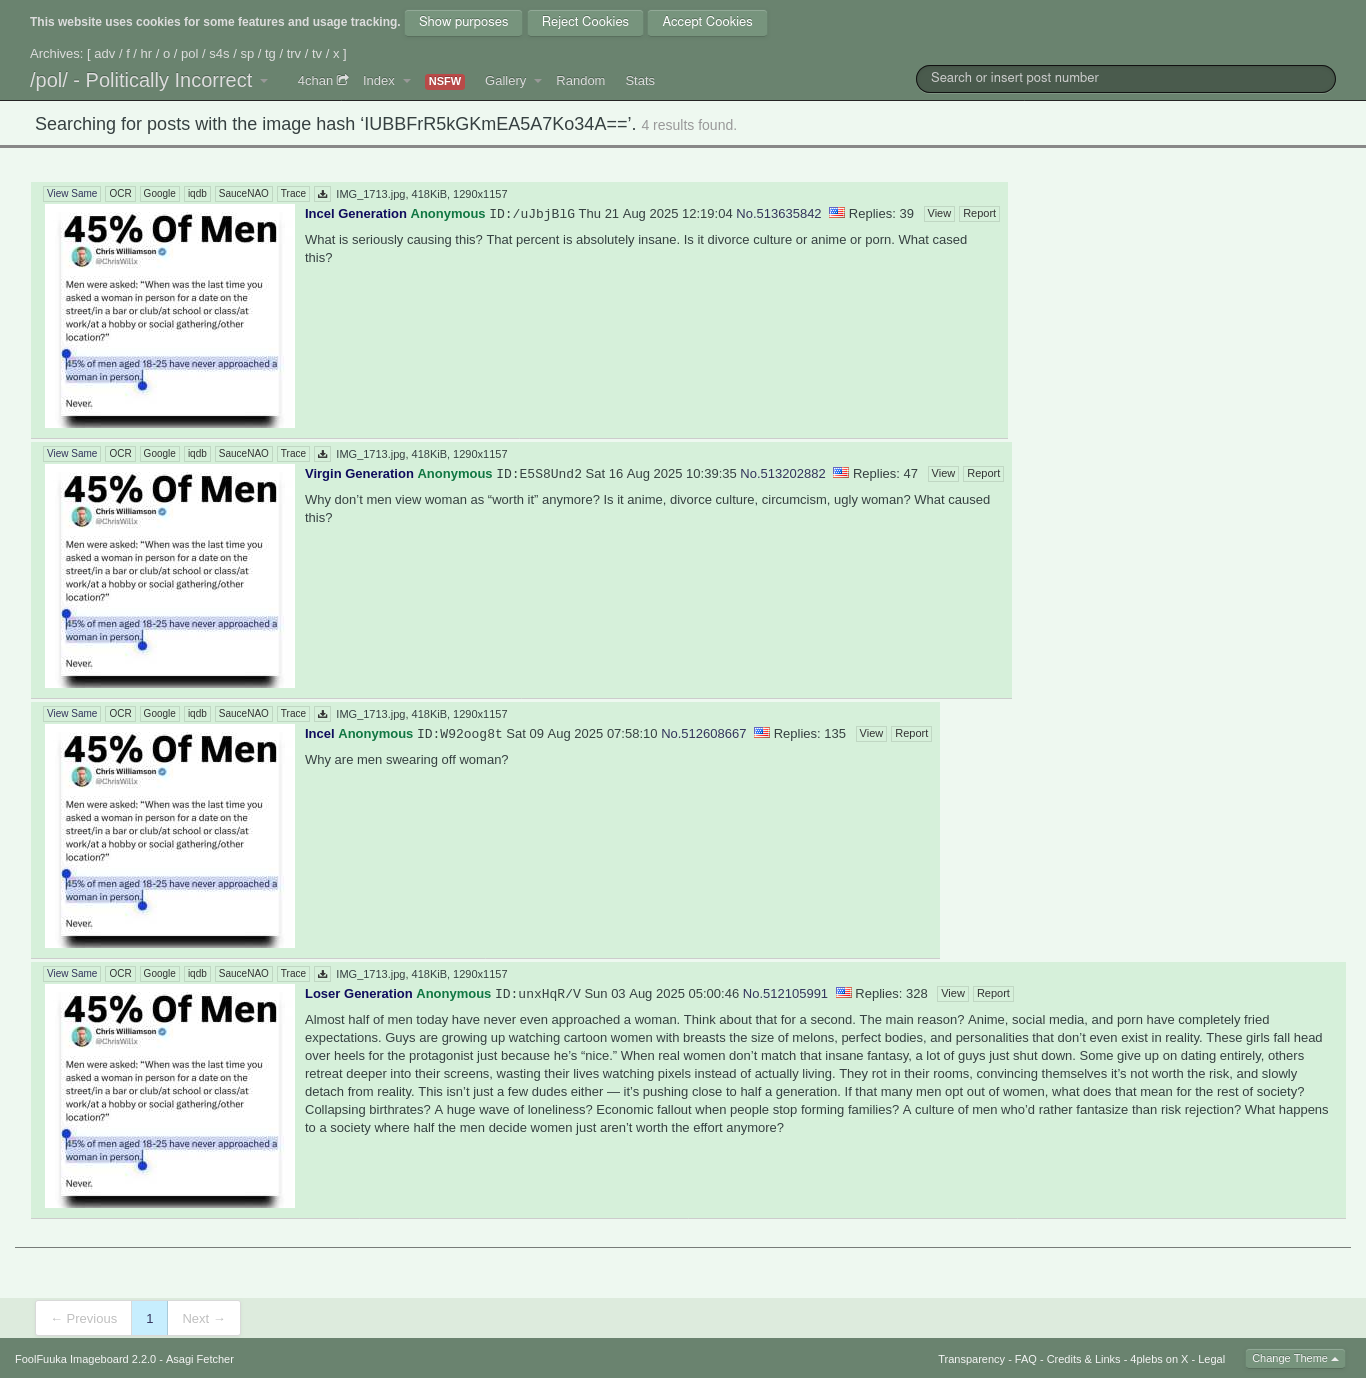
Task: Download image of post No.513635842
Action: click(x=322, y=194)
